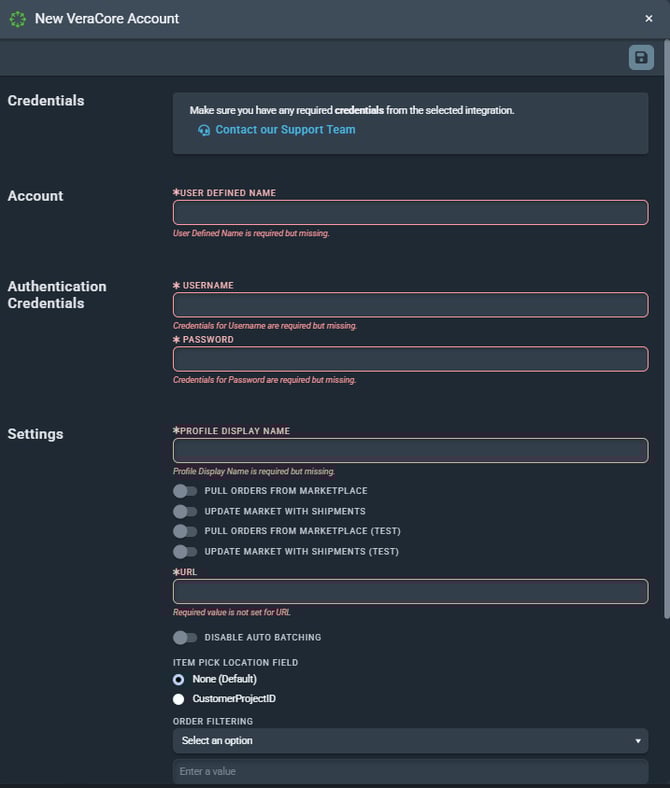Image resolution: width=670 pixels, height=788 pixels.
Task: Open the Contact our Support Team link
Action: (285, 130)
